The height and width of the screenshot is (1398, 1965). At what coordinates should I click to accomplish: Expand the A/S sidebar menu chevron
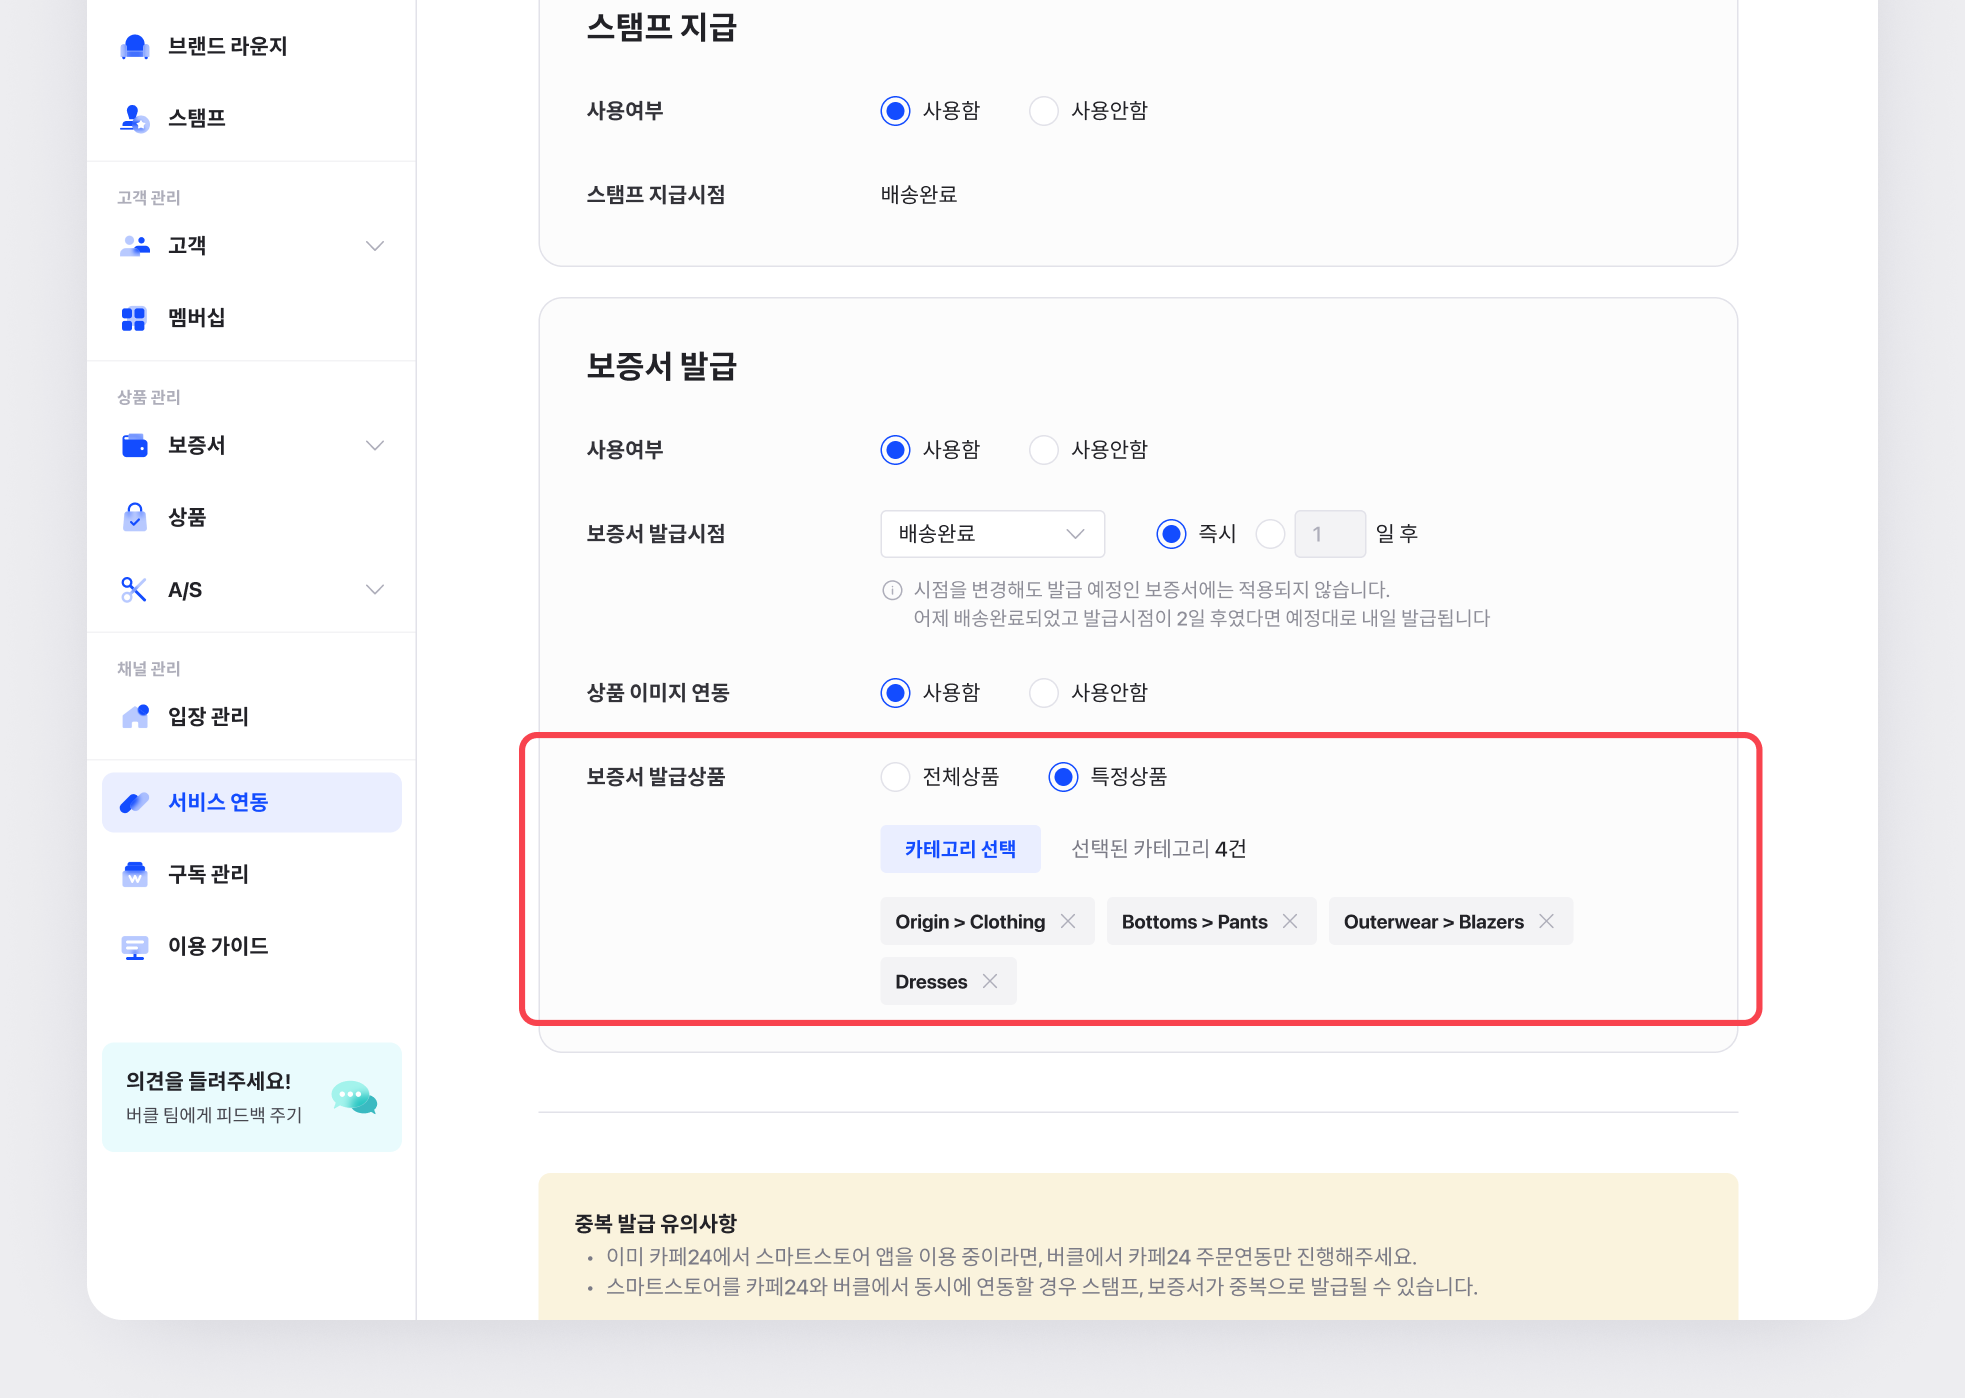click(x=375, y=590)
